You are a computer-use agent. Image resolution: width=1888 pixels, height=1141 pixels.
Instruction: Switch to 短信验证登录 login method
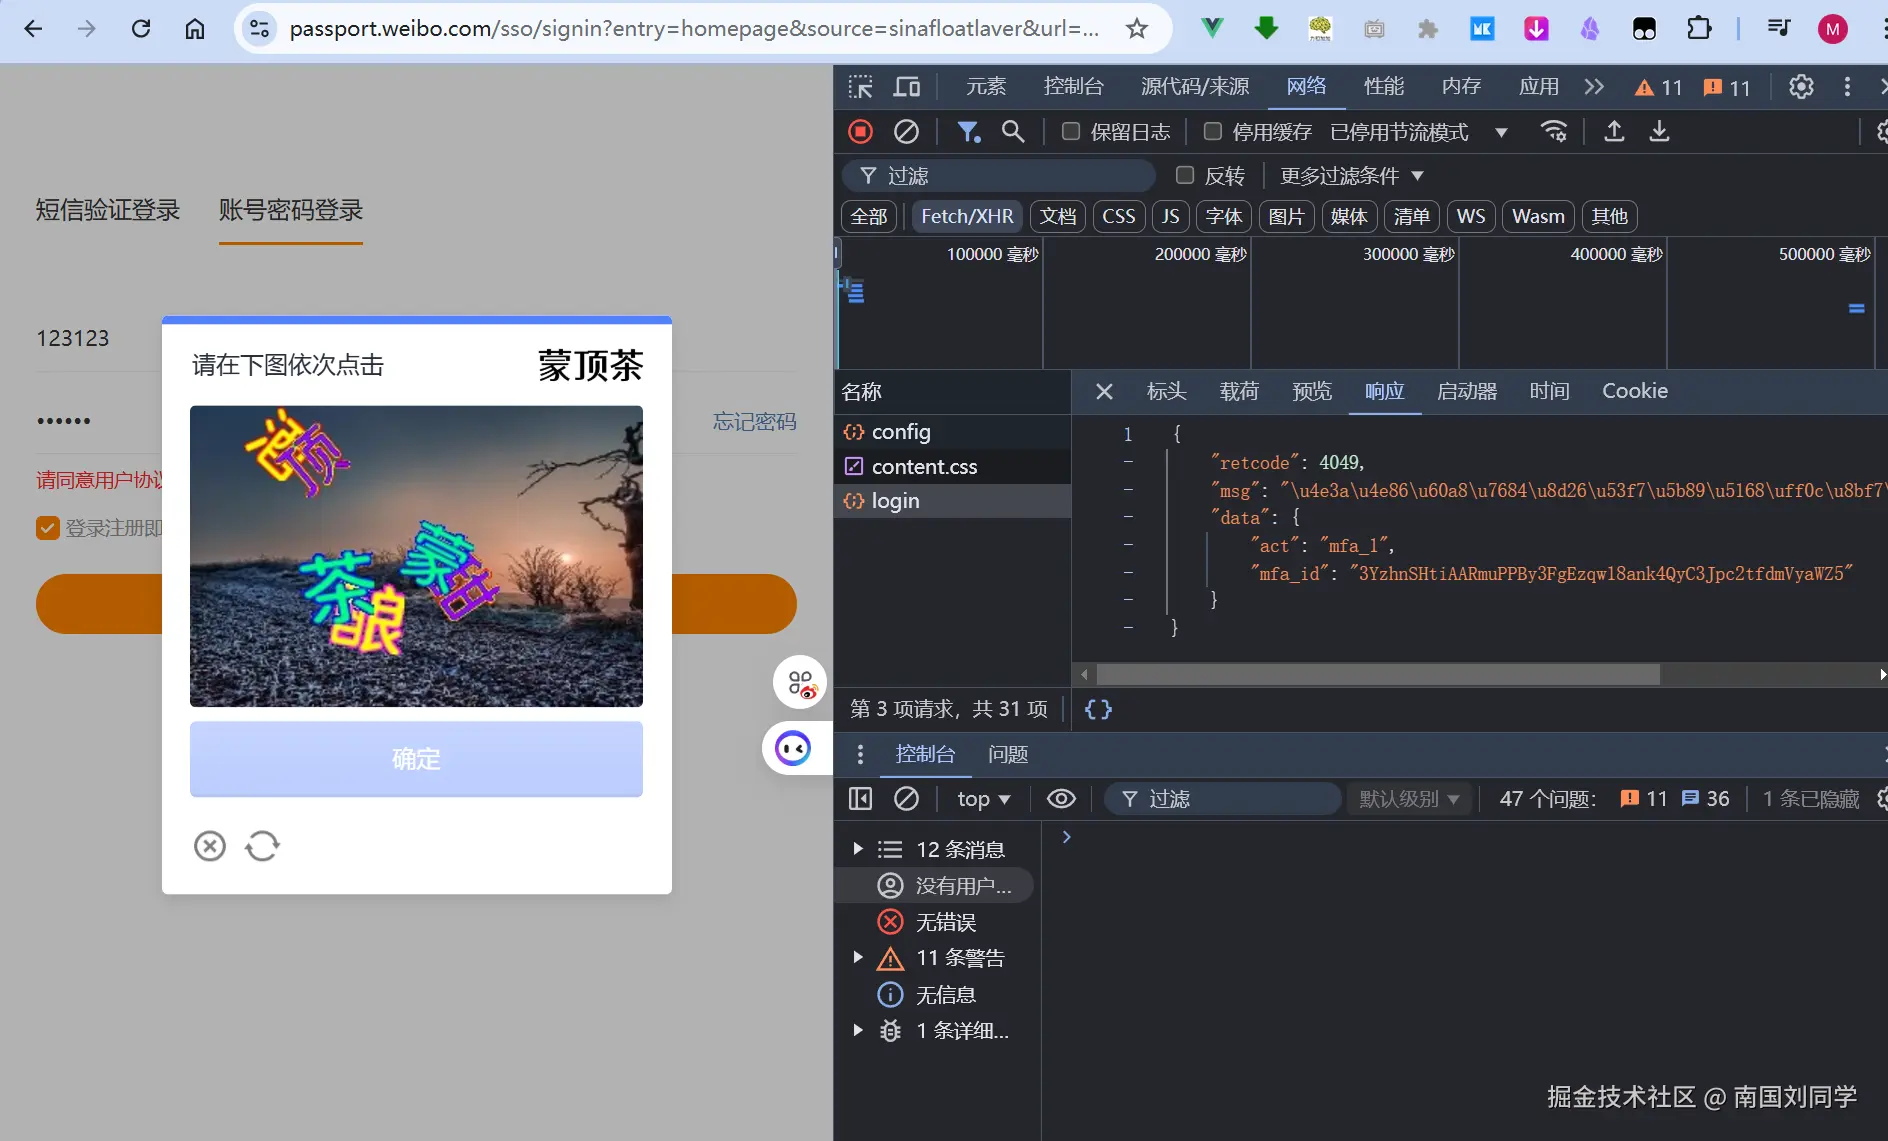pyautogui.click(x=108, y=210)
